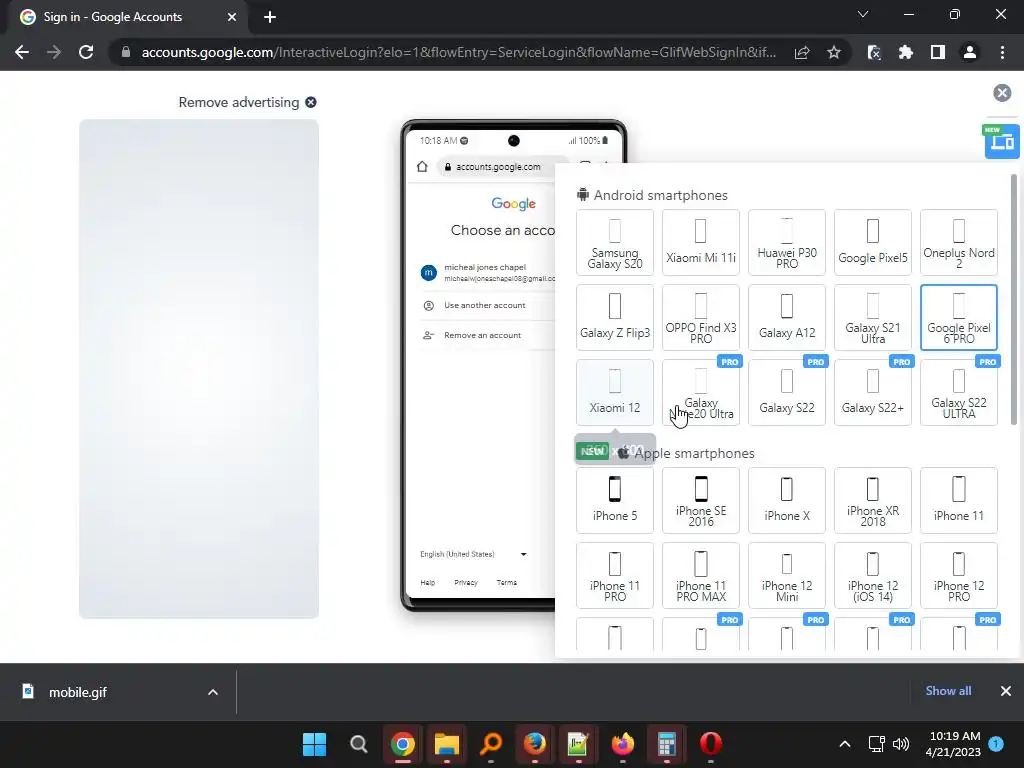Open the Help link on sign-in page
This screenshot has height=768, width=1024.
[x=428, y=583]
